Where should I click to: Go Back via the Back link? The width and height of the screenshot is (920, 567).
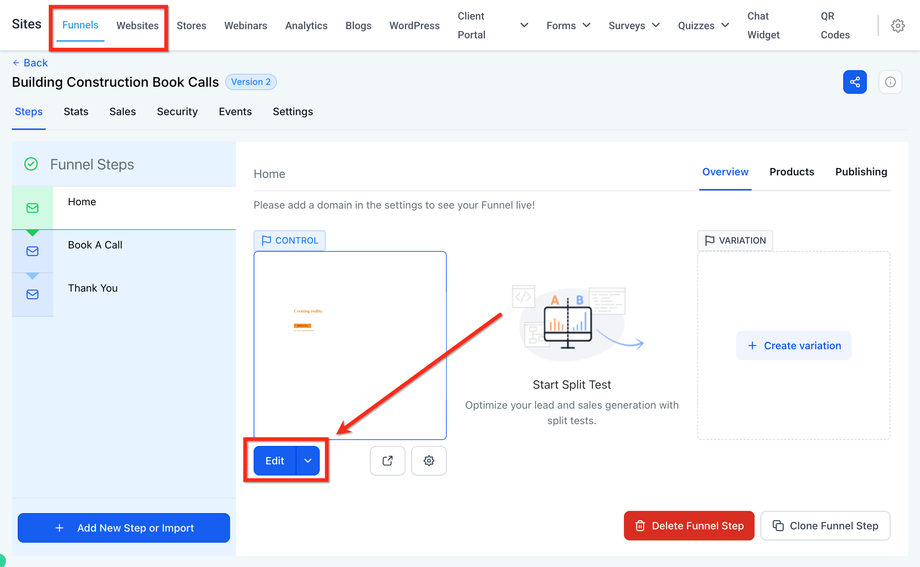(30, 63)
